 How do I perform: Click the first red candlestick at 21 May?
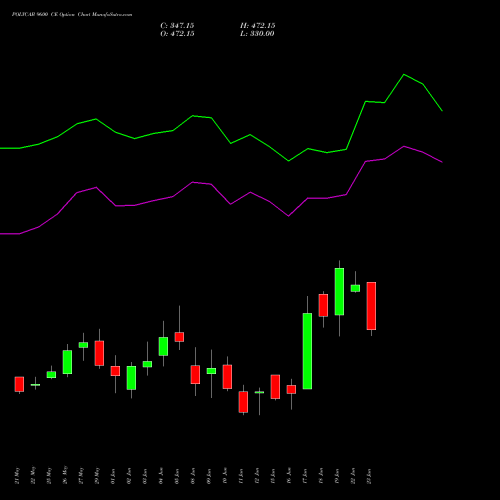[x=19, y=384]
